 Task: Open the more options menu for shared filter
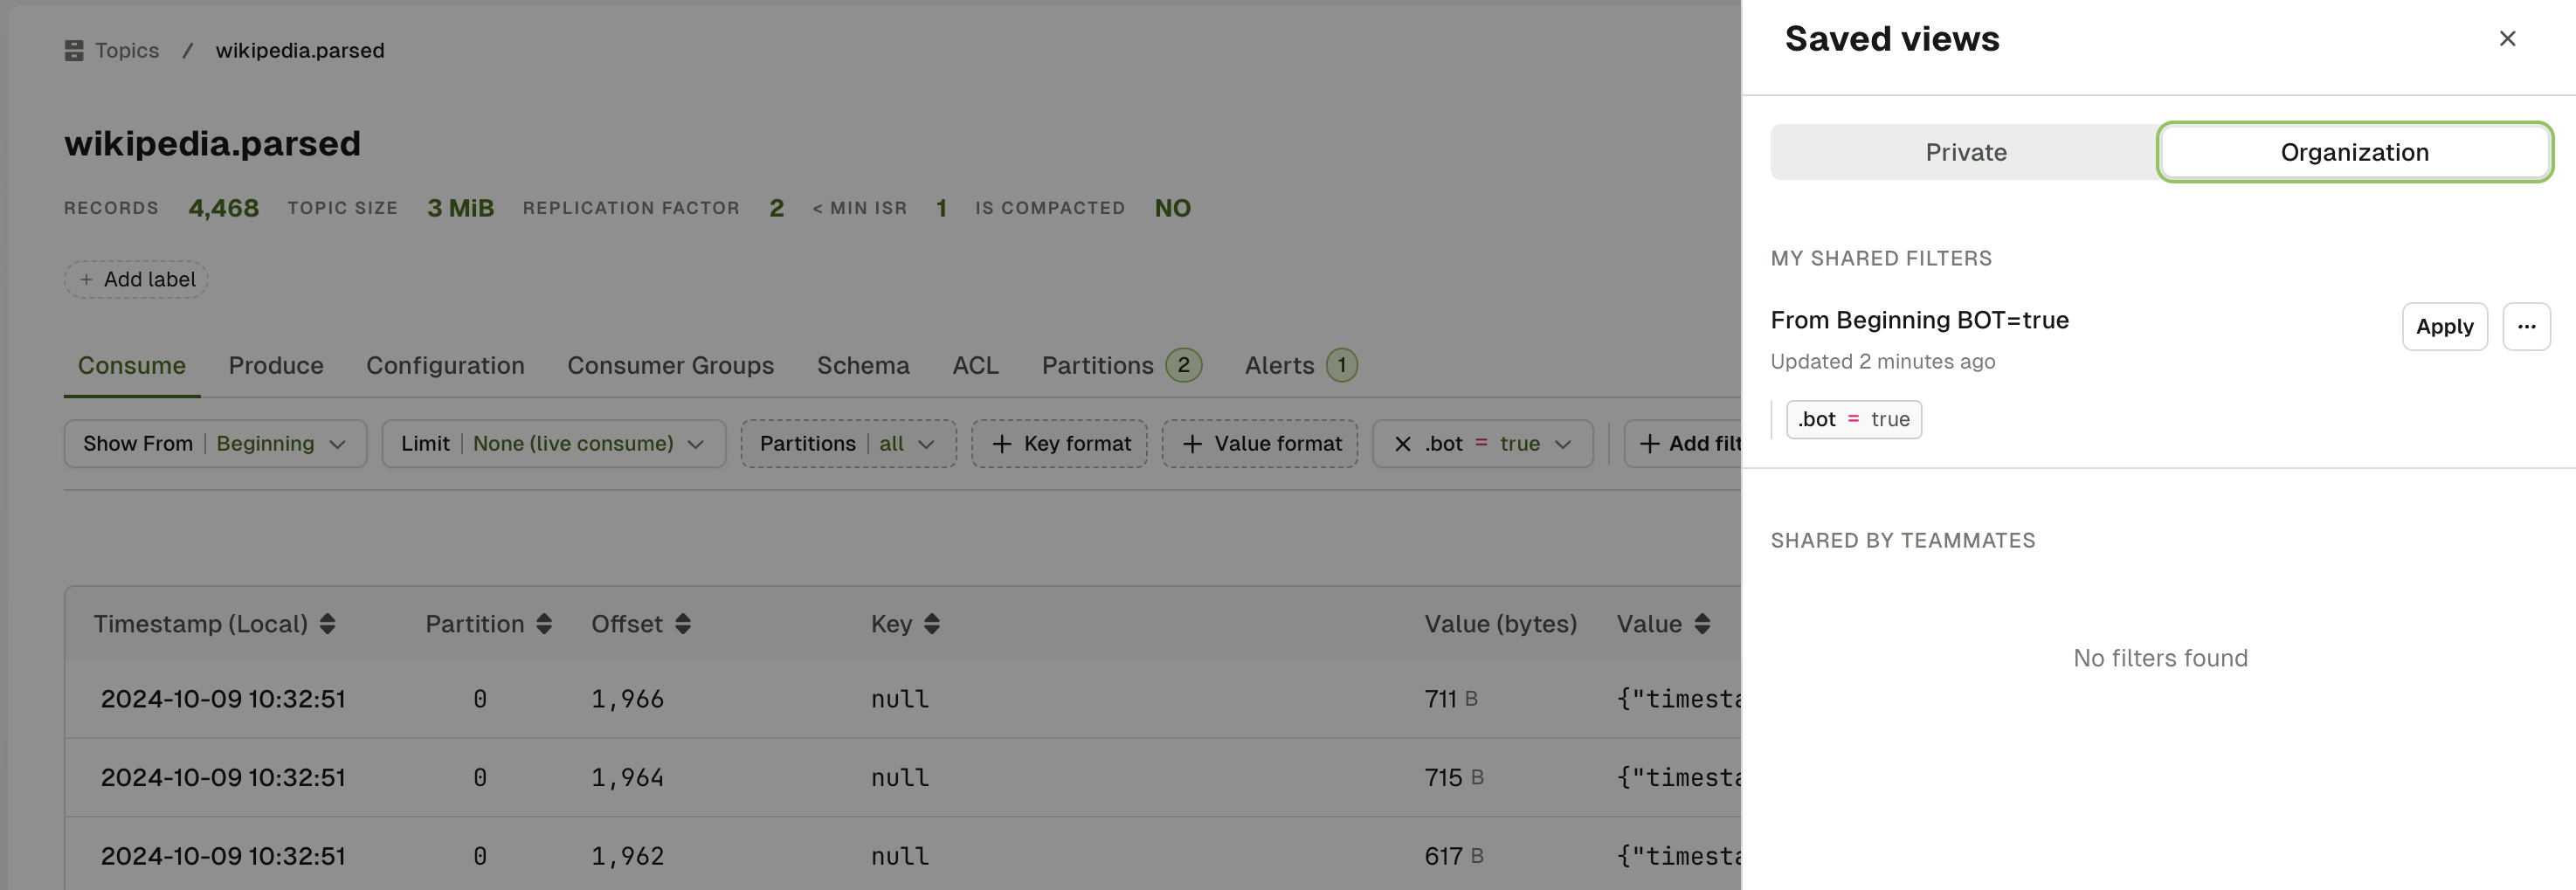point(2526,326)
